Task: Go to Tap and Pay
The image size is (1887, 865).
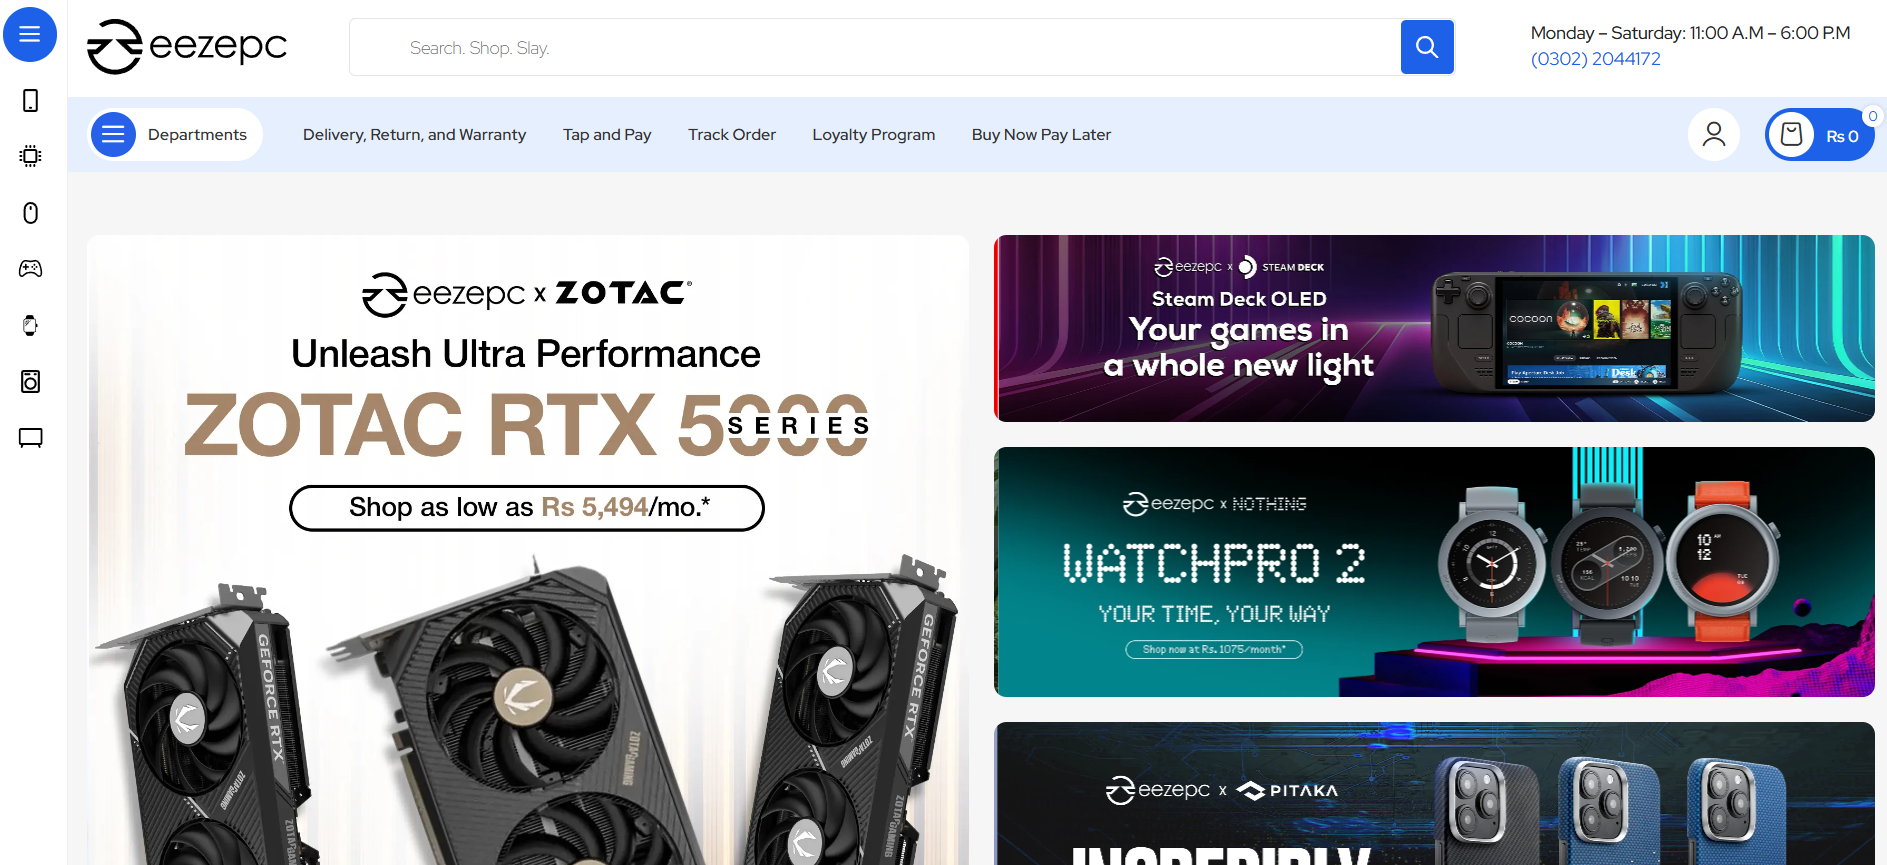Action: click(x=607, y=134)
